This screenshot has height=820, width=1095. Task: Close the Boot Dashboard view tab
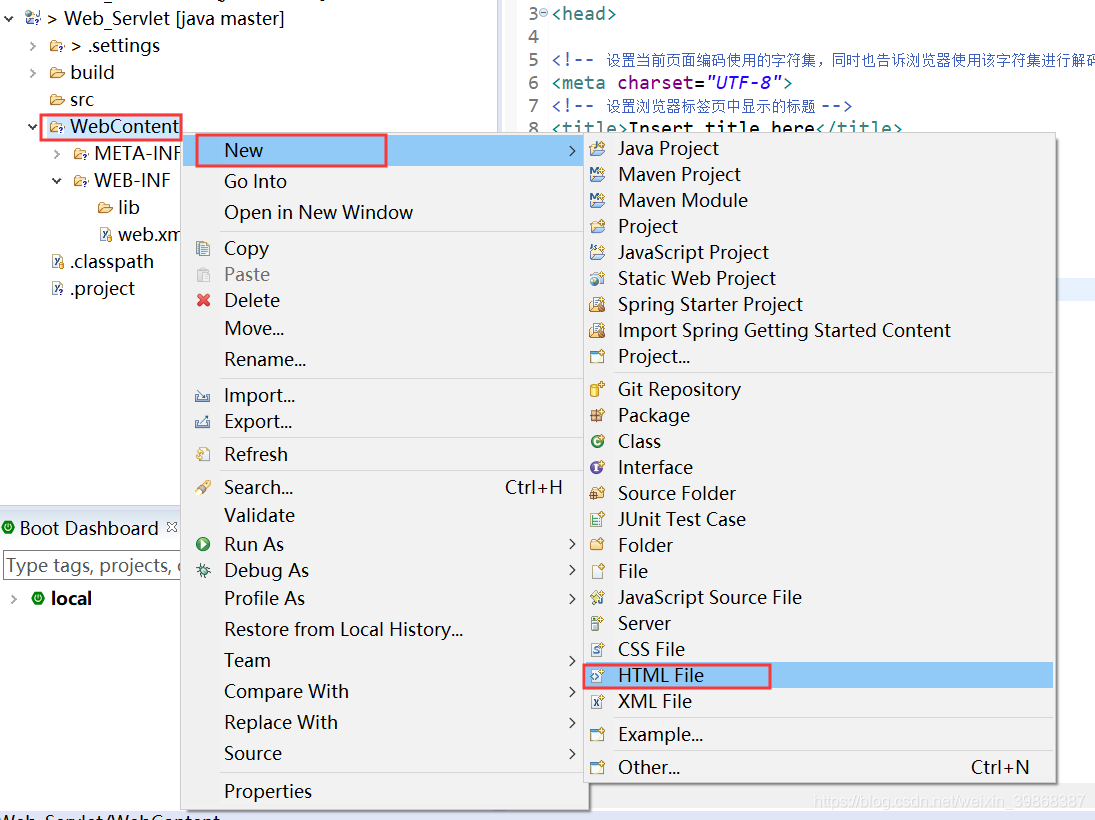[172, 527]
